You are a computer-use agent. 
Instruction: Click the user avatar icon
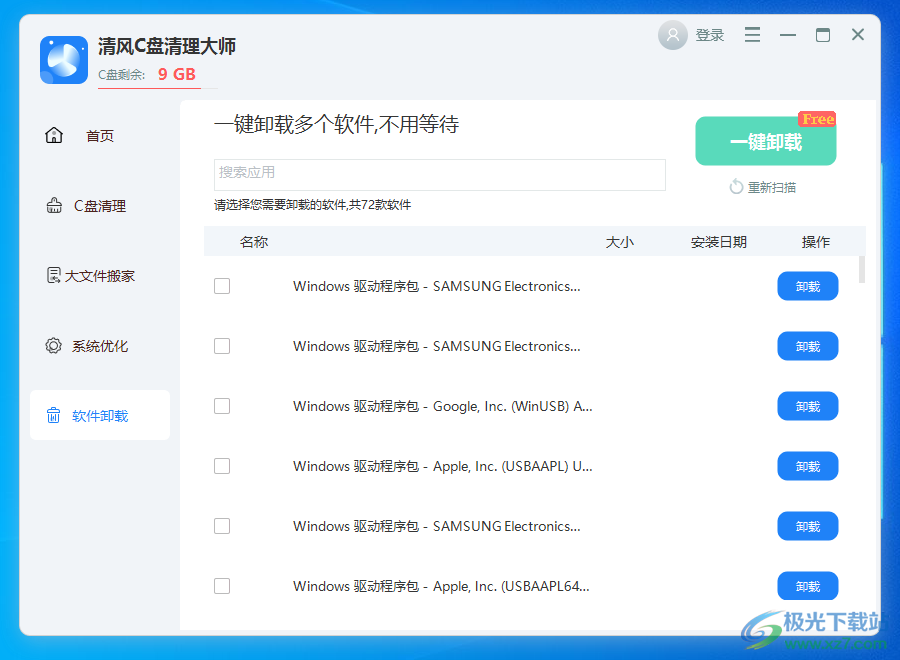tap(672, 34)
